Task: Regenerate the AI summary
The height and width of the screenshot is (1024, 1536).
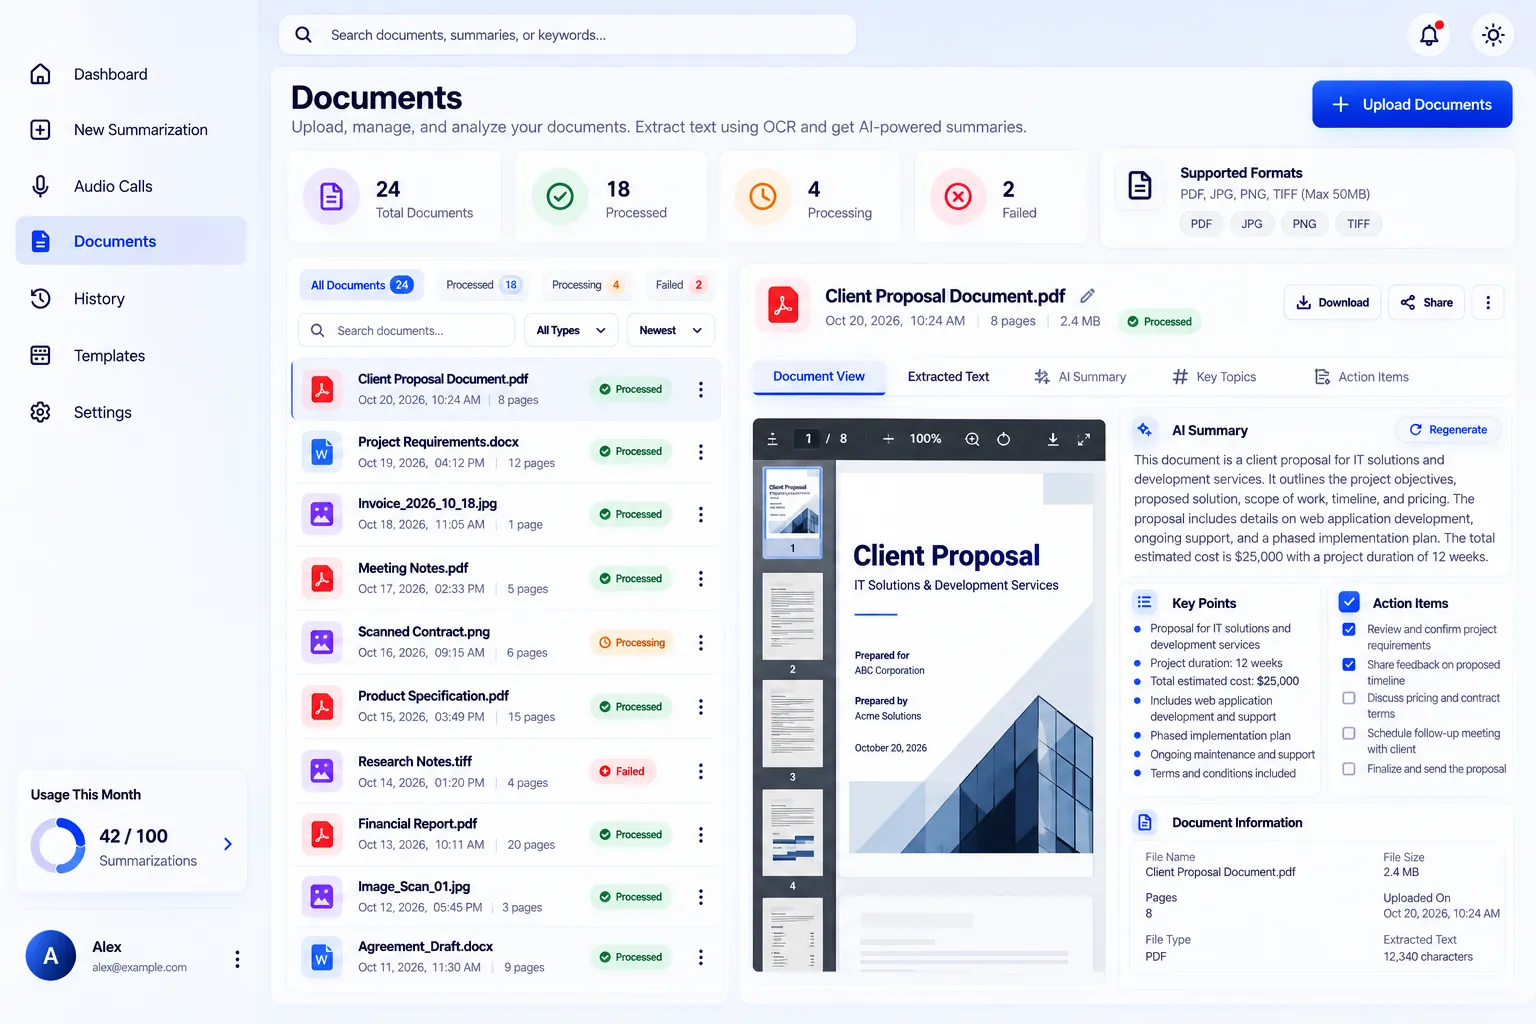Action: click(1448, 430)
